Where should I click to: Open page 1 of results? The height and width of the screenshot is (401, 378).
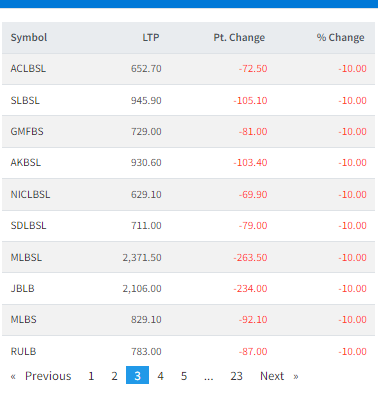91,376
